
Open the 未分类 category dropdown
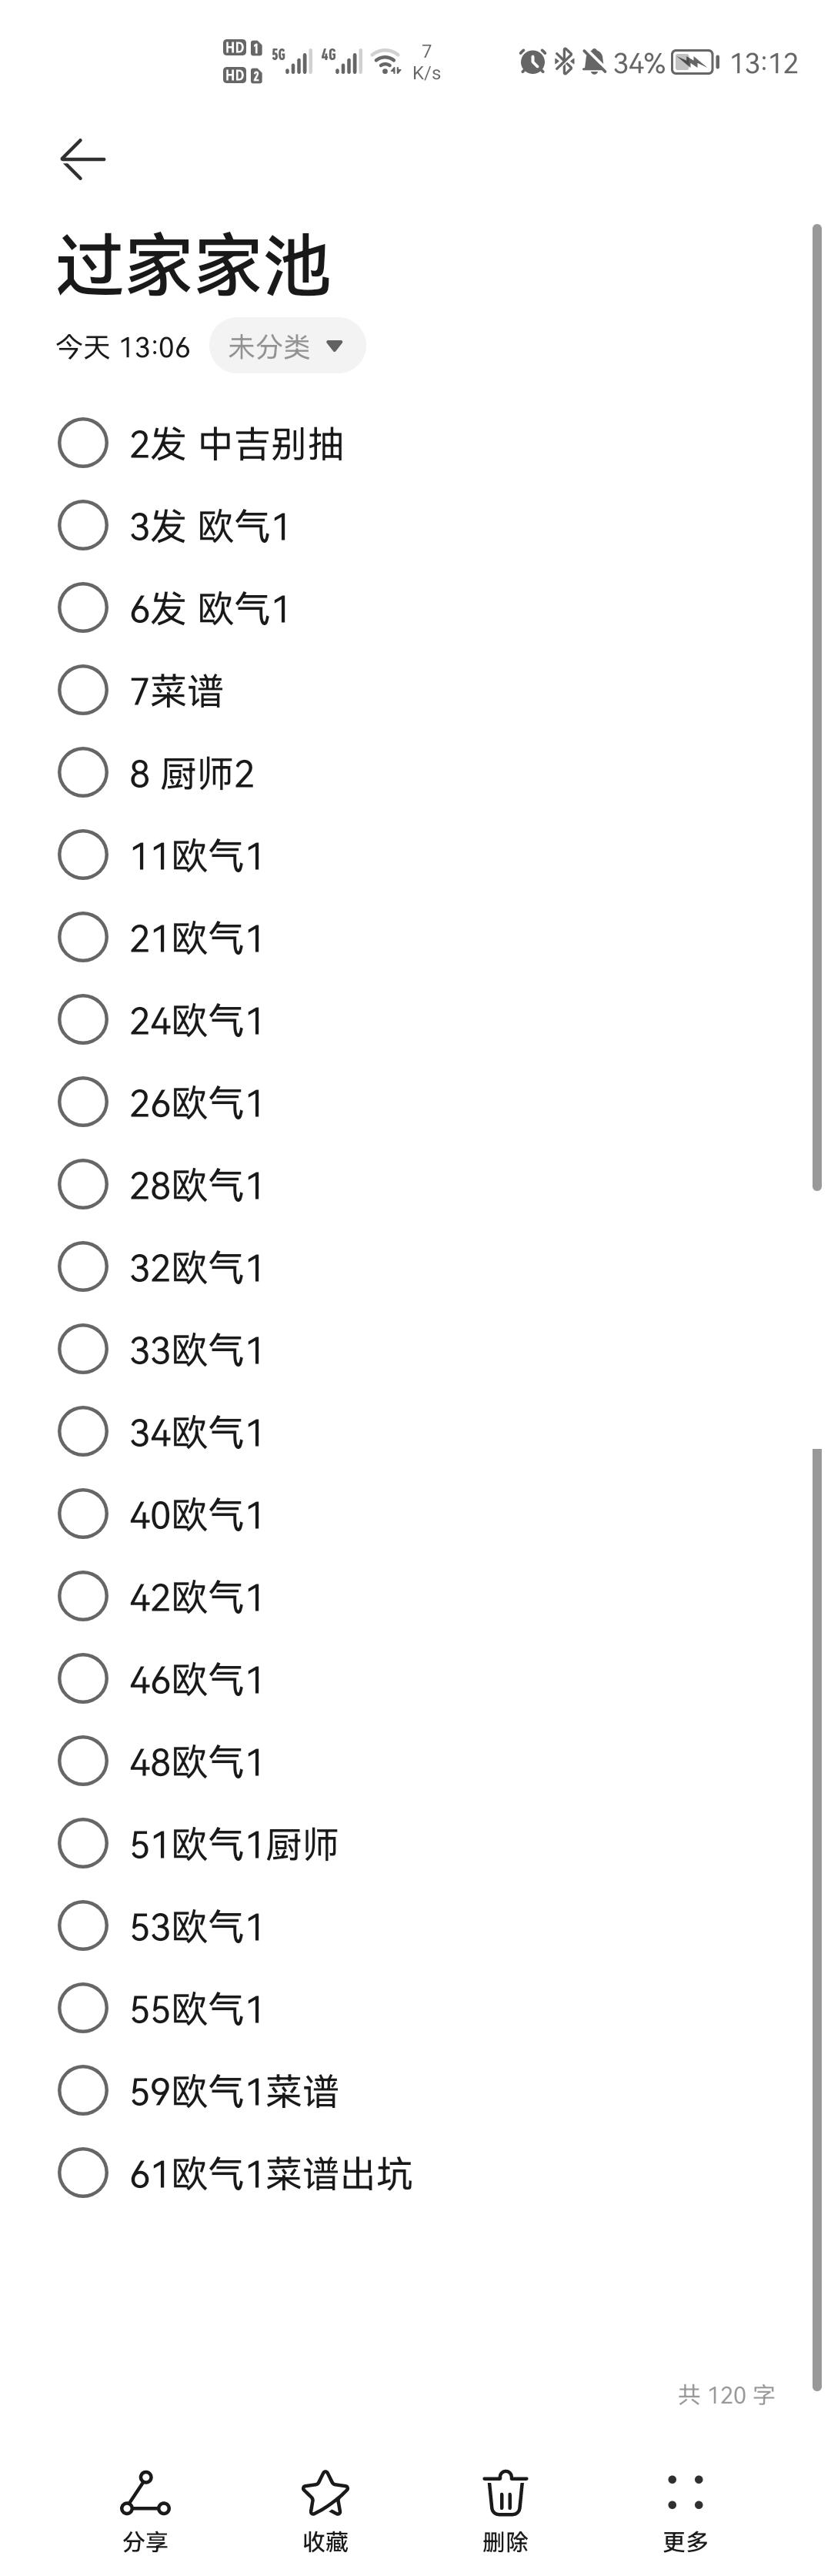point(287,346)
